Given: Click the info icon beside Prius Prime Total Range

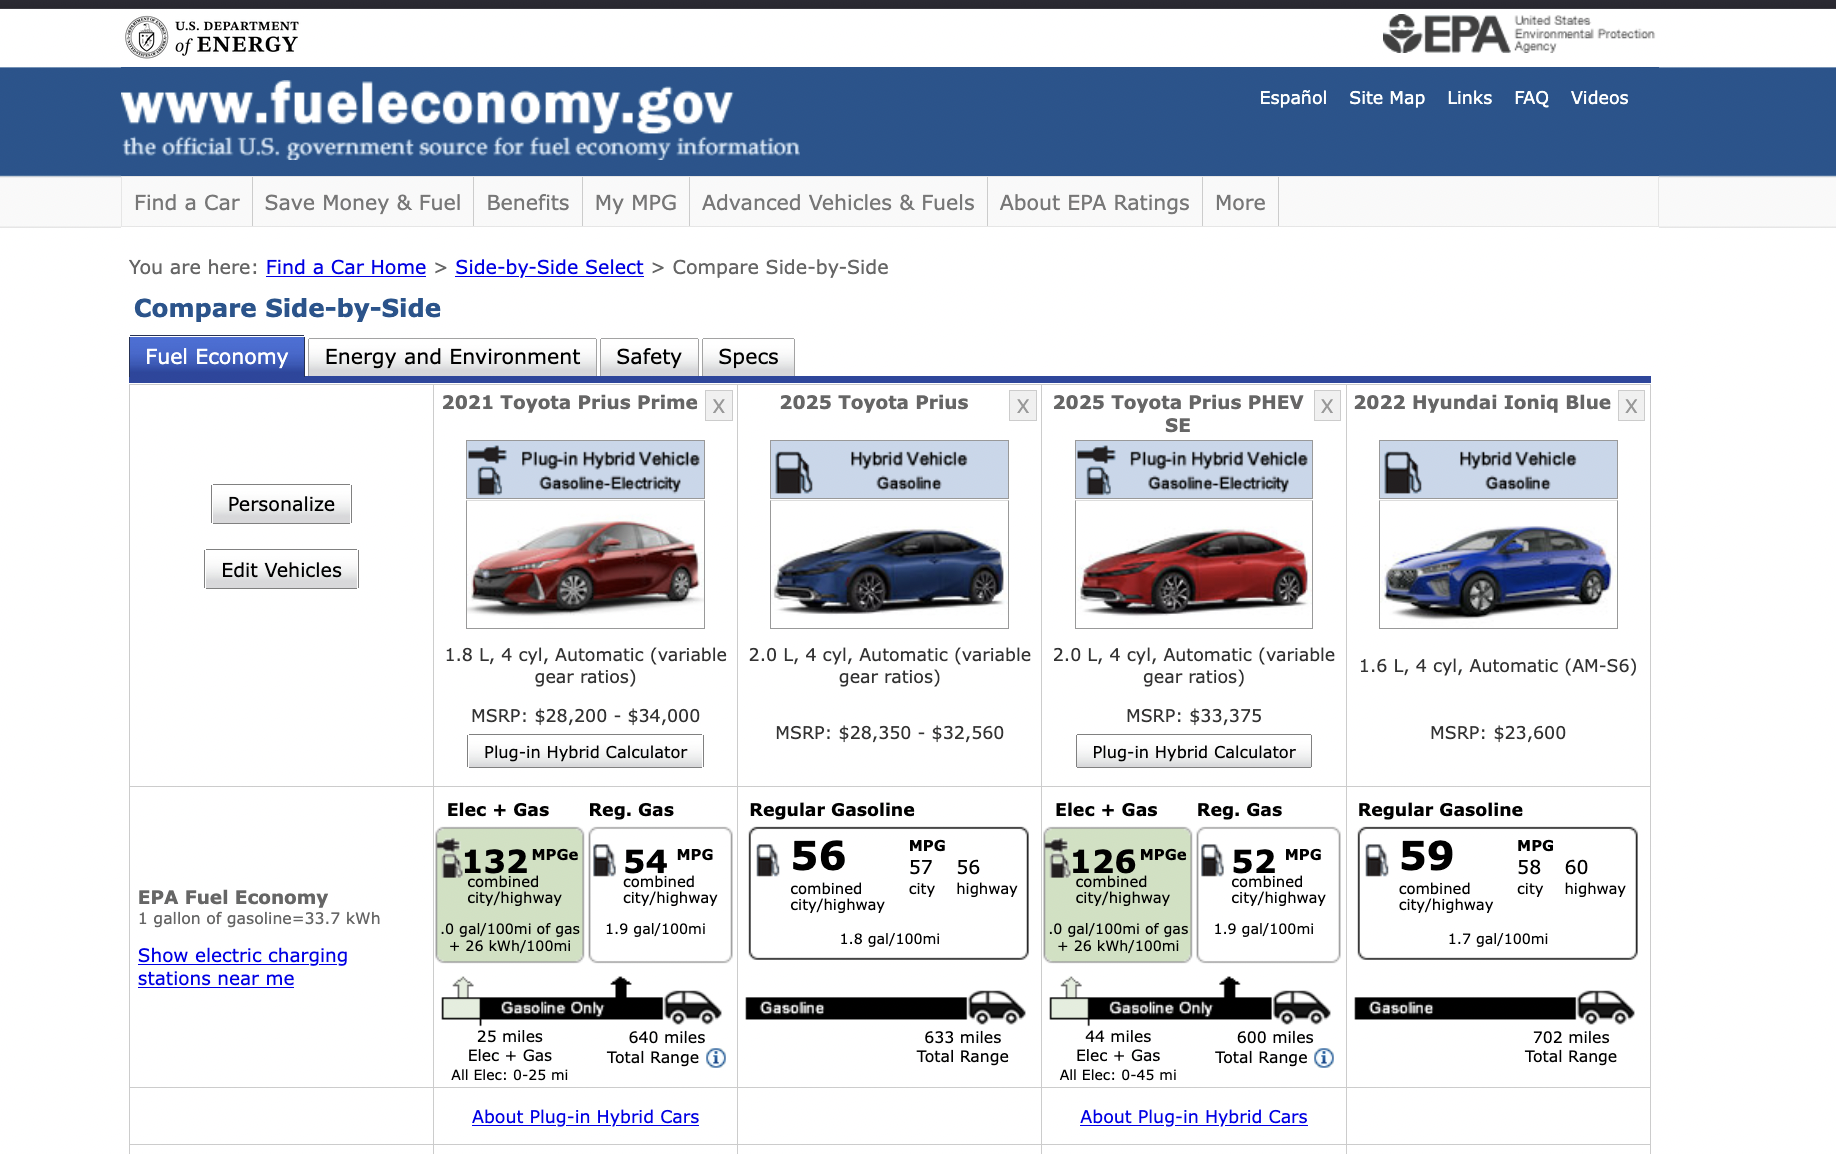Looking at the screenshot, I should pyautogui.click(x=716, y=1058).
